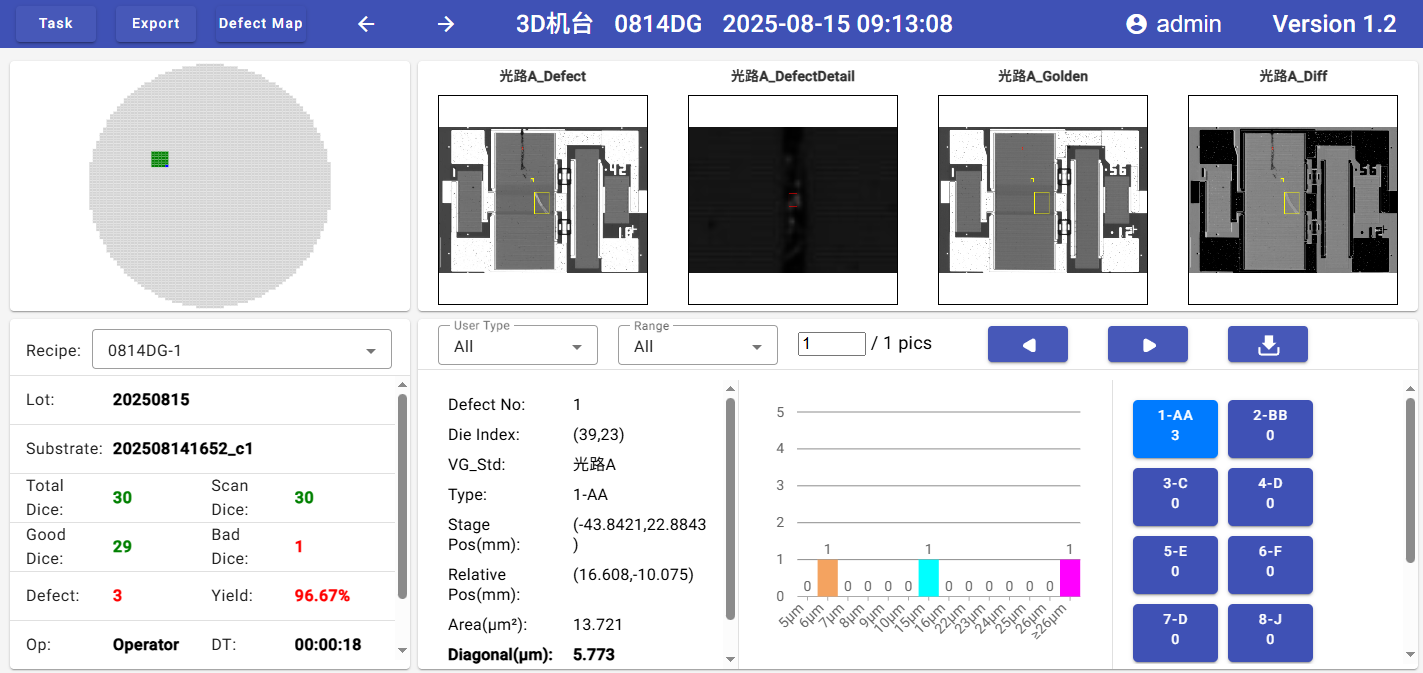1423x673 pixels.
Task: Click the cyan 15µm histogram bar
Action: point(928,578)
